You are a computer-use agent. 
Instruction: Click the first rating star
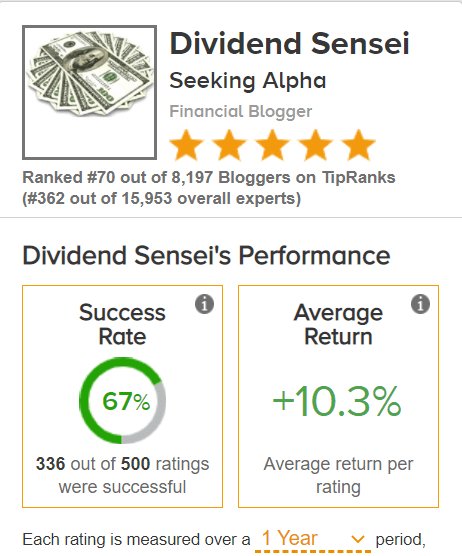pyautogui.click(x=186, y=145)
